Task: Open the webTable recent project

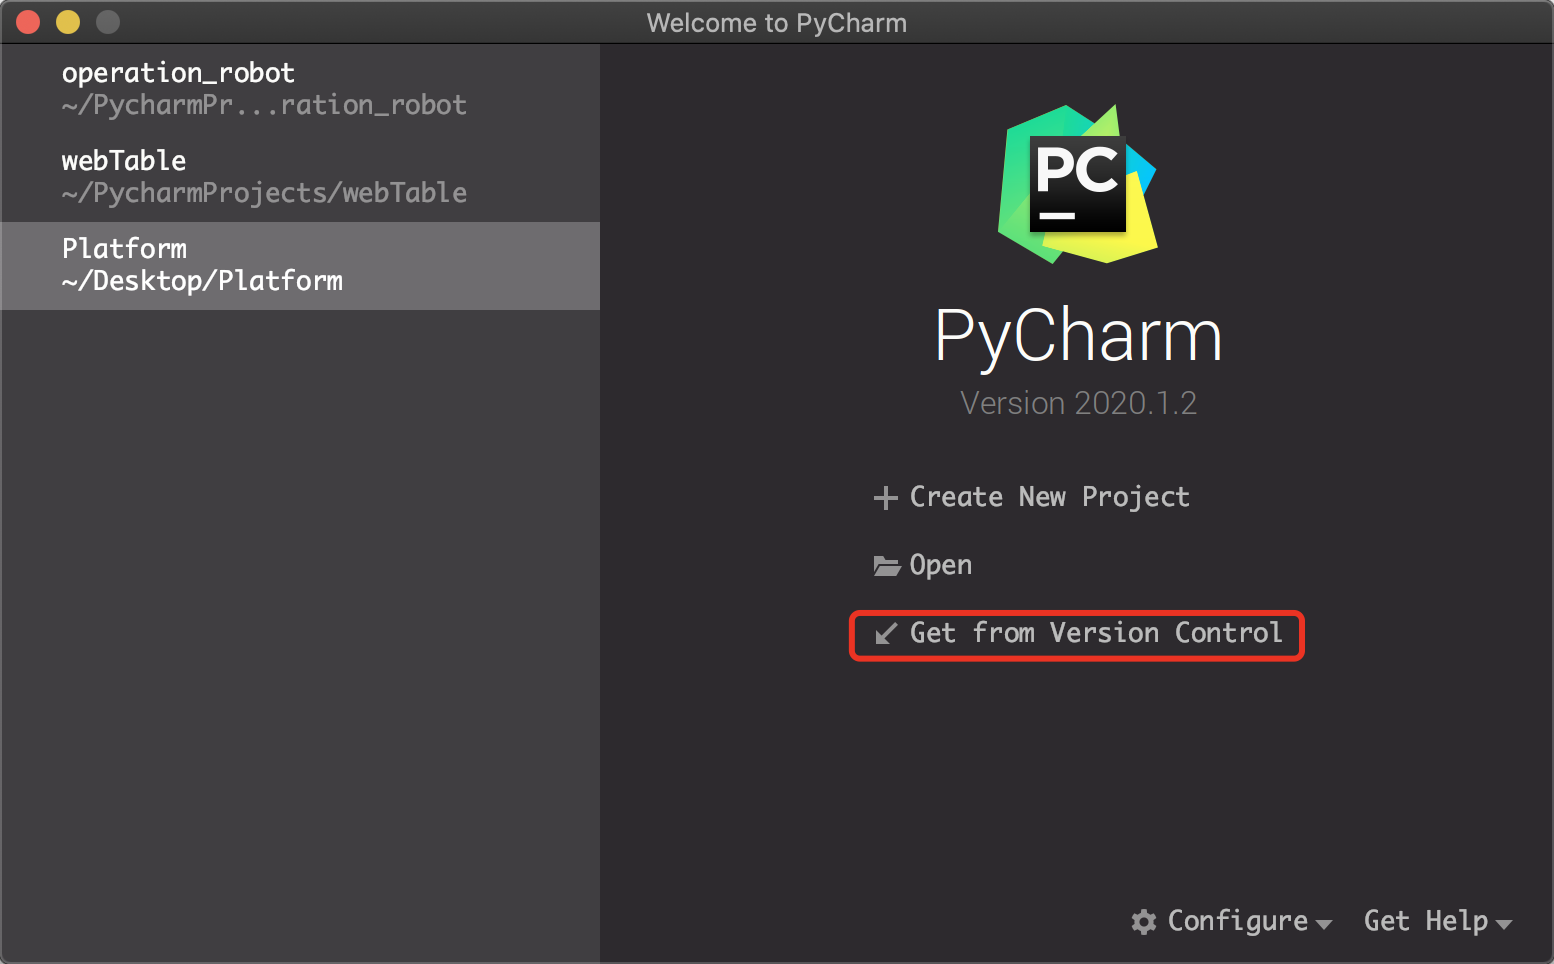Action: [300, 177]
